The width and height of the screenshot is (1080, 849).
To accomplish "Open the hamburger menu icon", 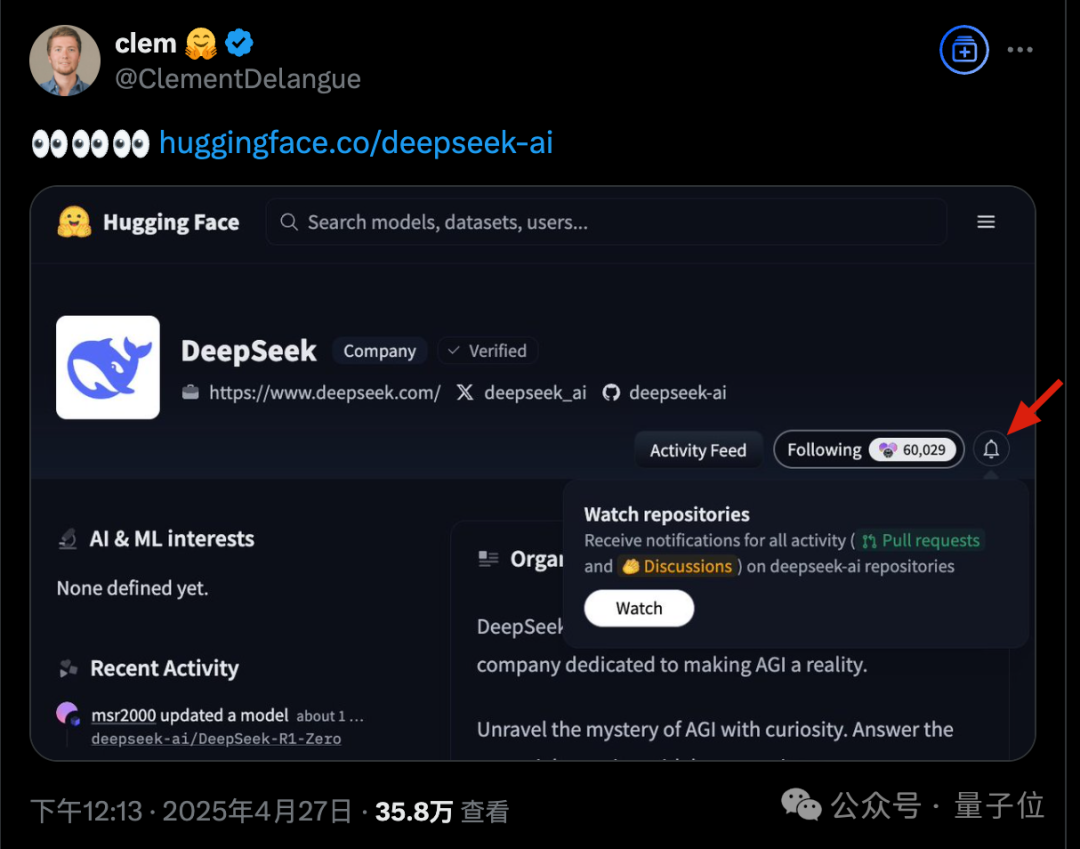I will click(x=986, y=222).
